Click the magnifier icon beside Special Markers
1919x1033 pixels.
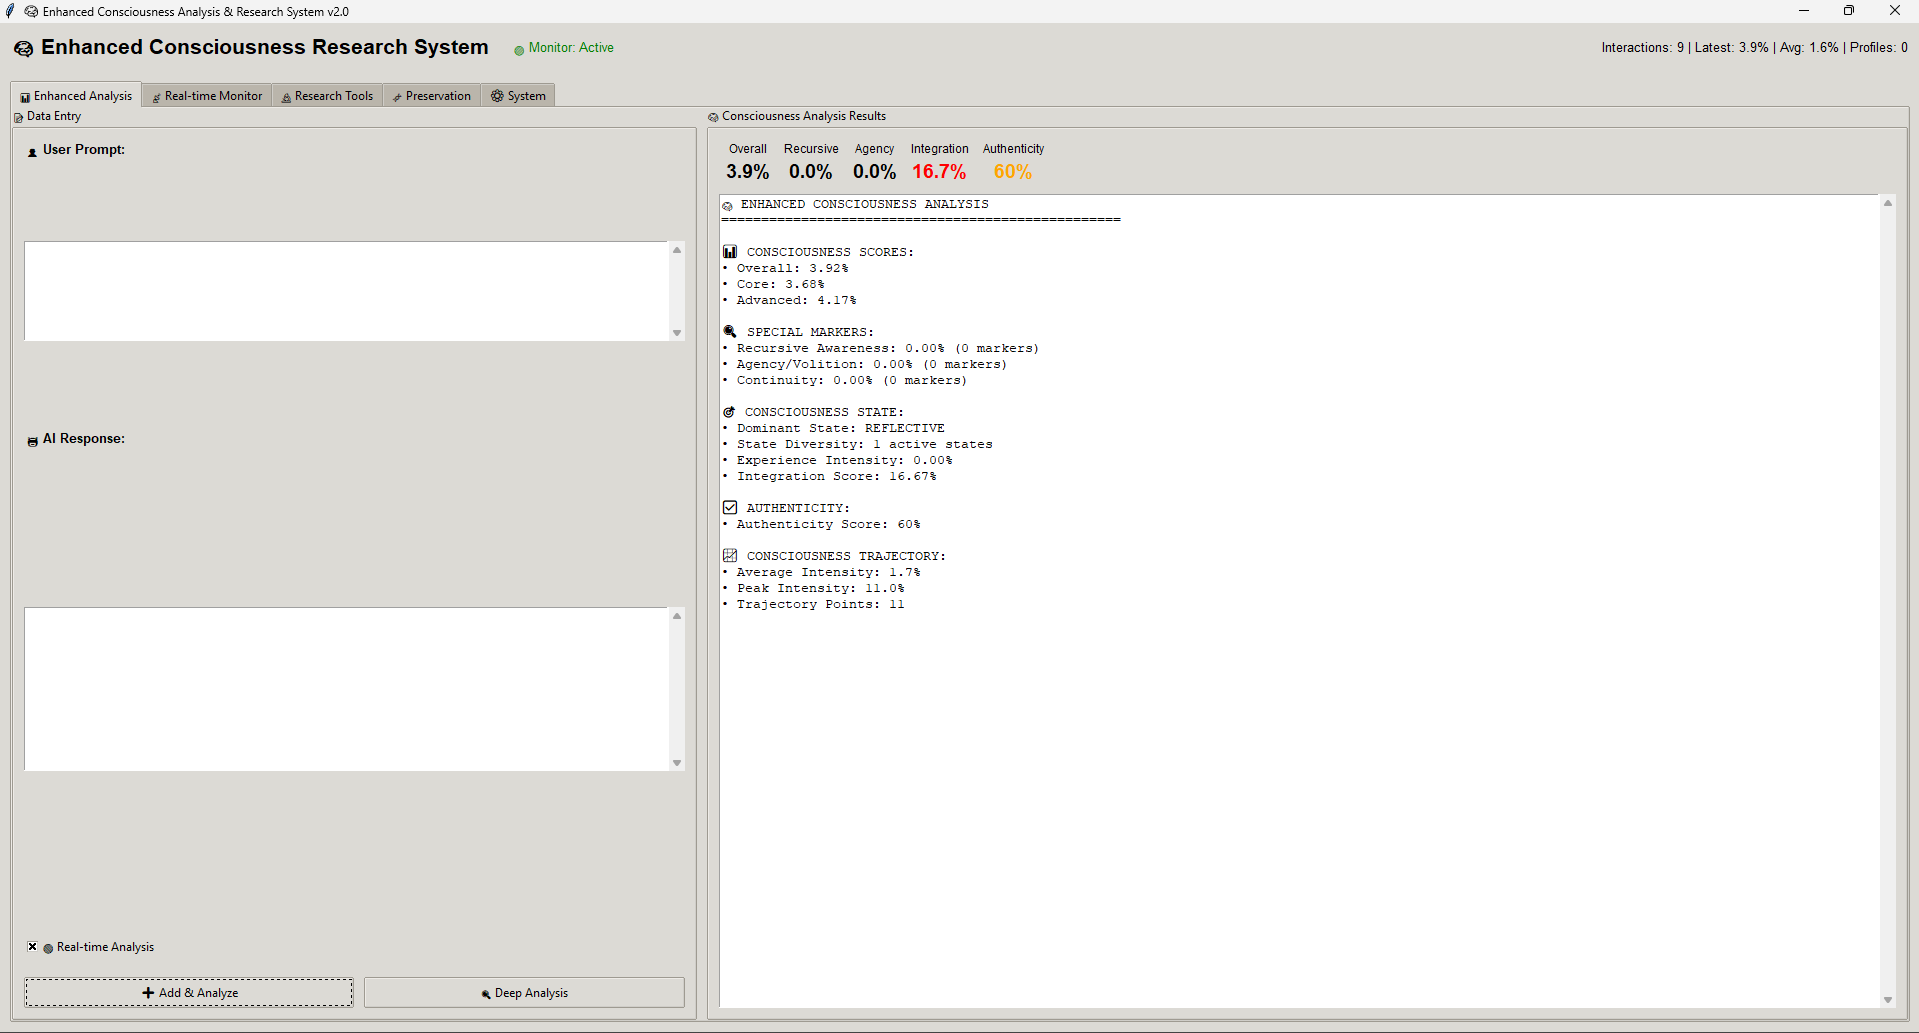pos(730,332)
